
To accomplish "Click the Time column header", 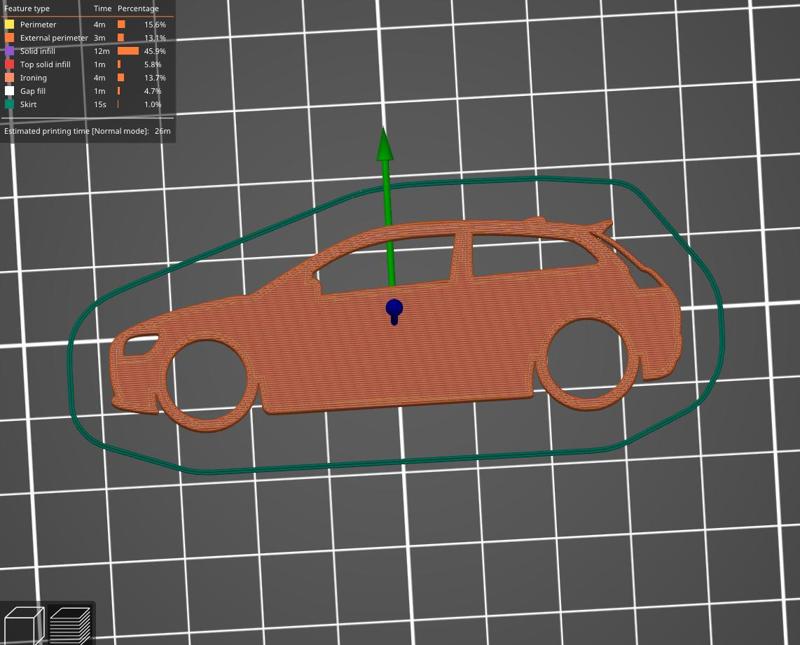I will [x=103, y=9].
